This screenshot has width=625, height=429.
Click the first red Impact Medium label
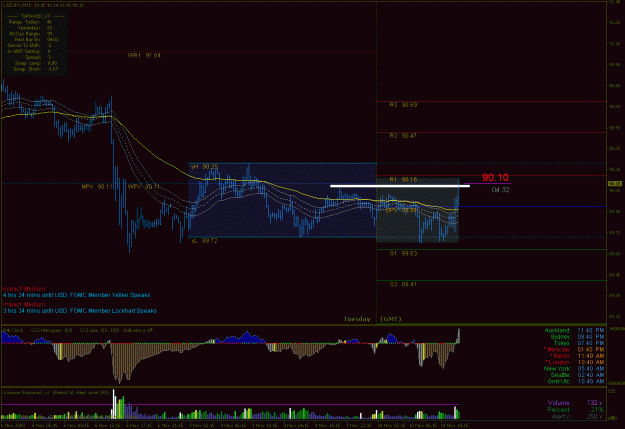coord(24,289)
